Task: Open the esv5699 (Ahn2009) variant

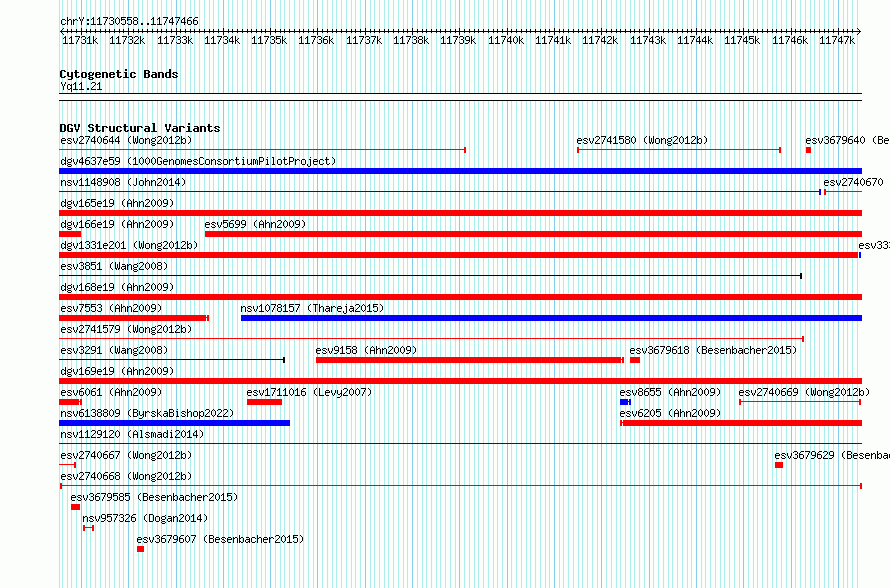Action: click(x=255, y=224)
